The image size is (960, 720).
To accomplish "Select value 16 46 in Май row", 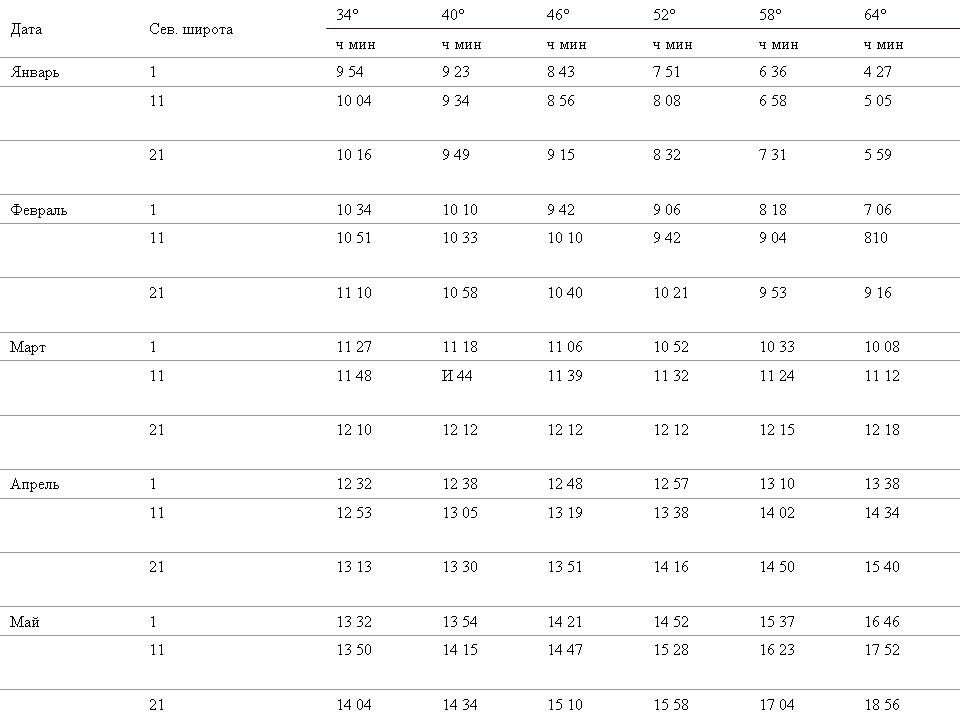I will tap(882, 621).
